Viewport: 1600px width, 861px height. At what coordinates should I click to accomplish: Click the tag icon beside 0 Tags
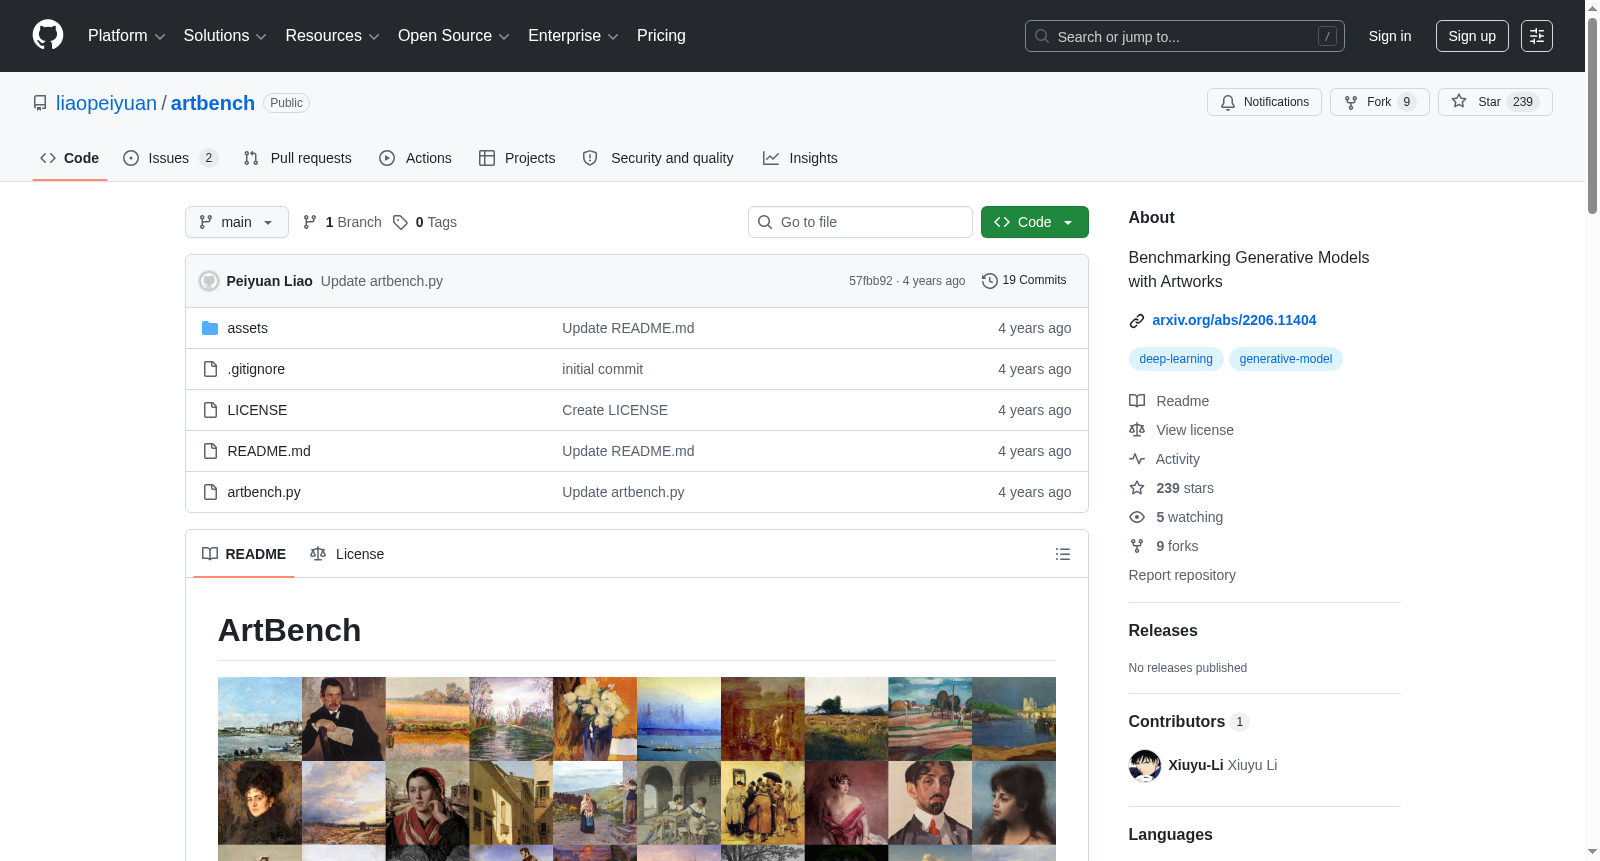pos(400,222)
